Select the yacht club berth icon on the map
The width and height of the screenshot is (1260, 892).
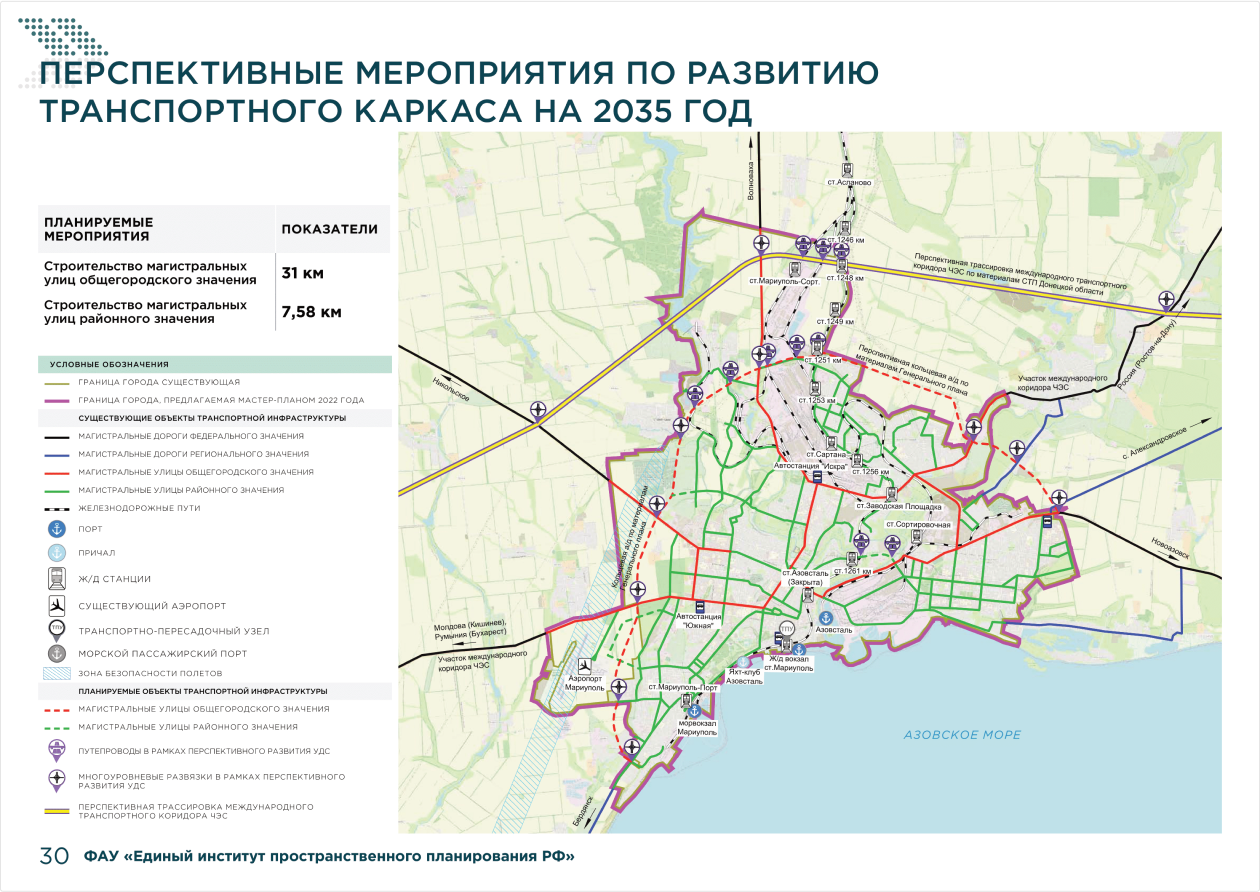(x=743, y=661)
